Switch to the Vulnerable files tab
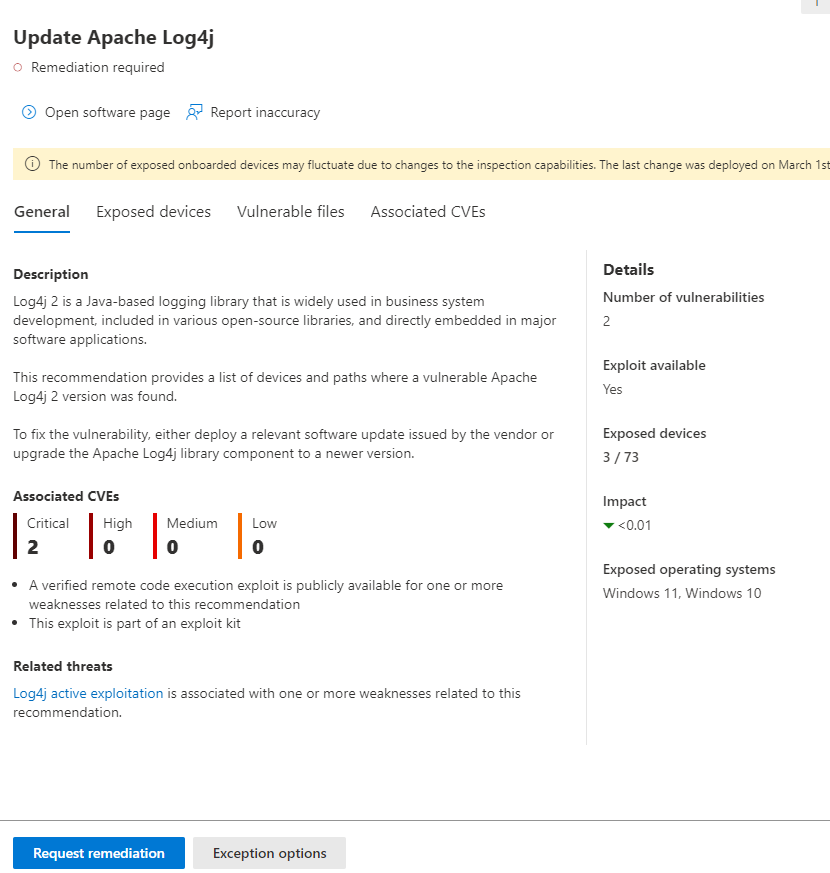 [x=290, y=211]
